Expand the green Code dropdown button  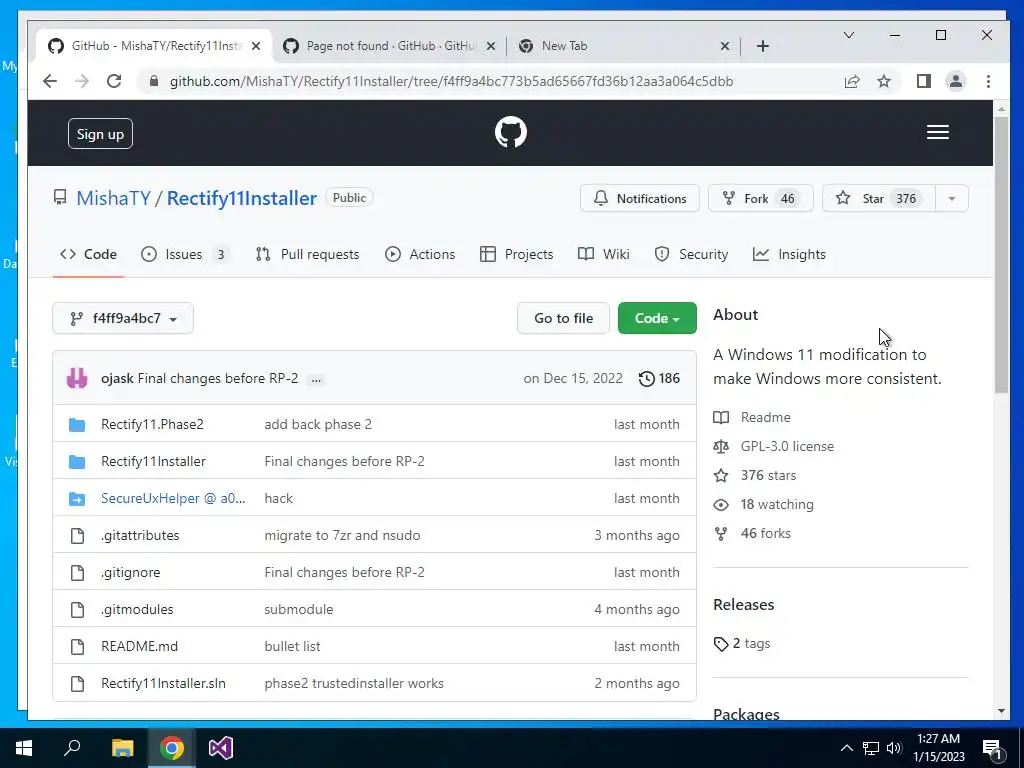(x=657, y=318)
